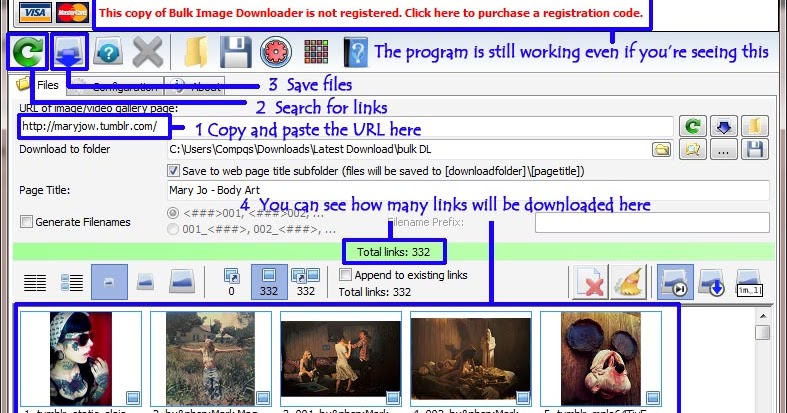This screenshot has width=787, height=413.
Task: Toggle the corner checkbox on thumbnail 5
Action: [x=653, y=397]
